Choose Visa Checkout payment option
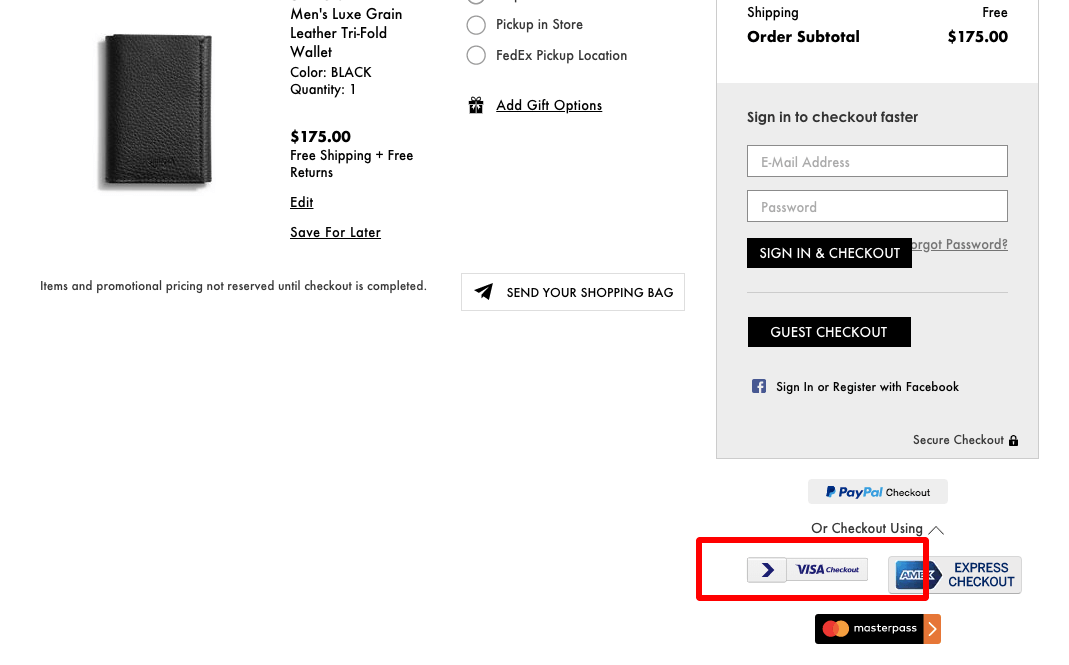The width and height of the screenshot is (1069, 665). [808, 570]
